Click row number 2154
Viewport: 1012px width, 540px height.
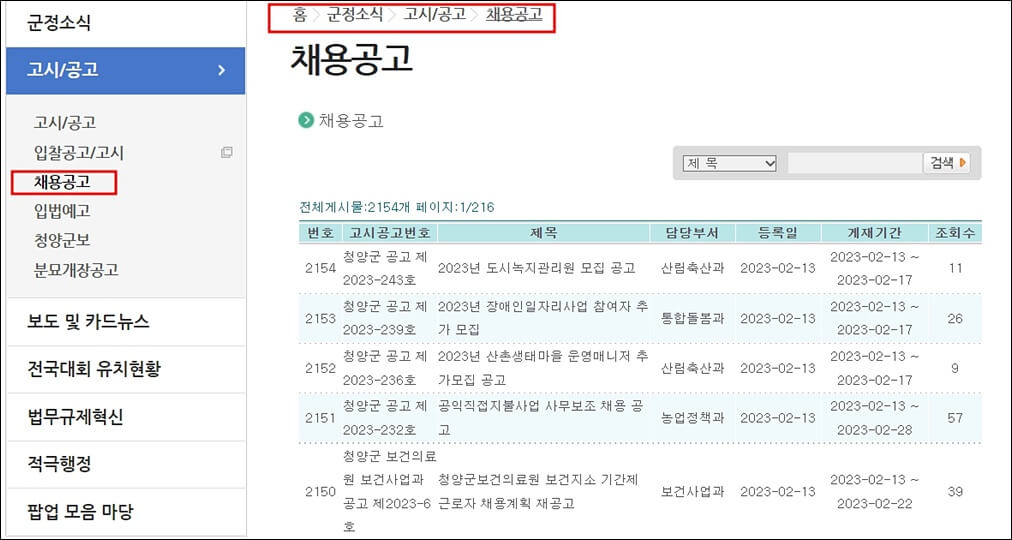click(321, 268)
